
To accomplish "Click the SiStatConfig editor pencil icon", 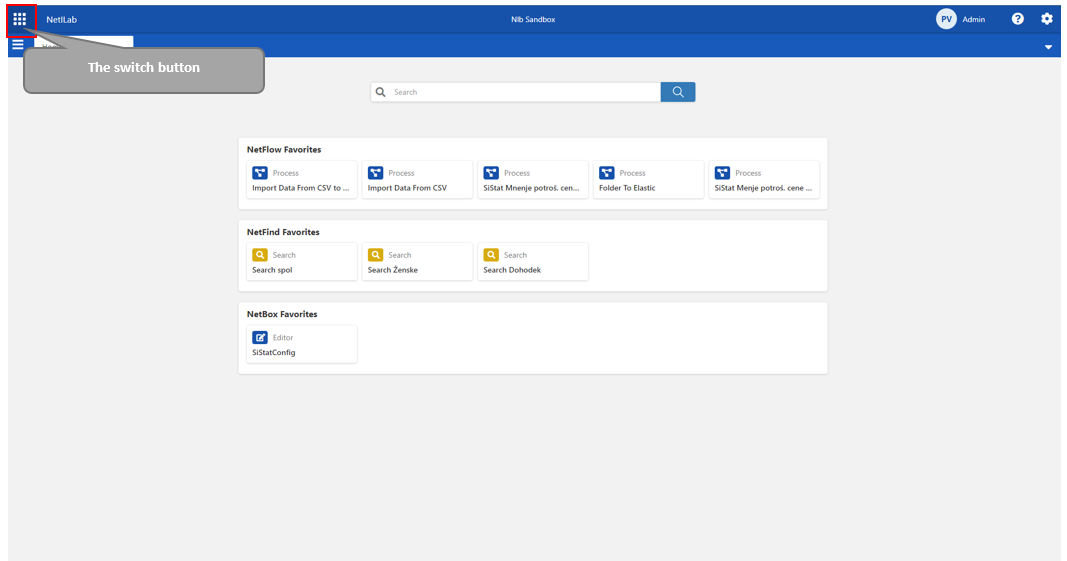I will click(260, 338).
